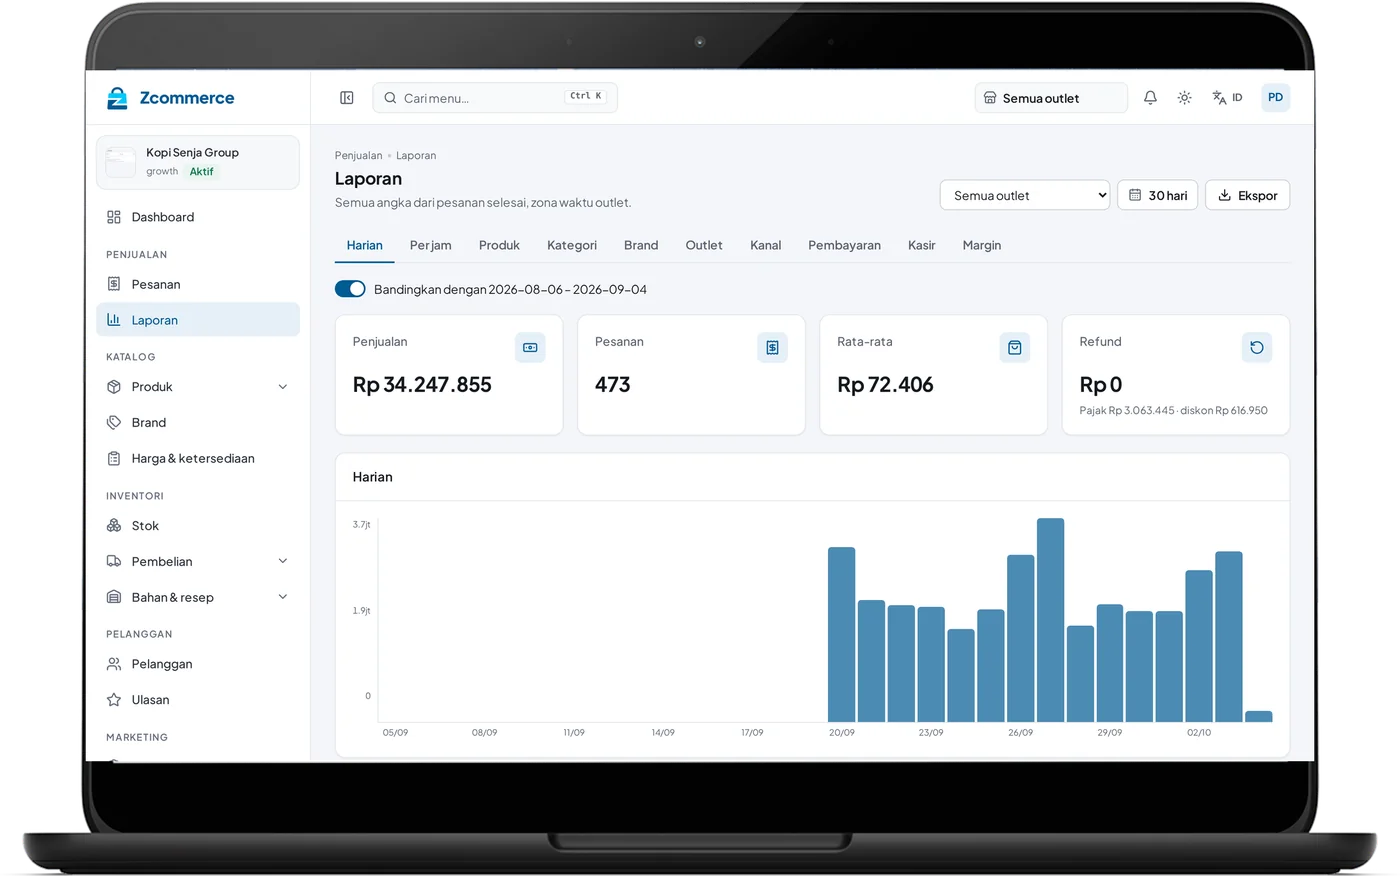
Task: Toggle the Bandingkan dengan comparison switch
Action: [x=350, y=289]
